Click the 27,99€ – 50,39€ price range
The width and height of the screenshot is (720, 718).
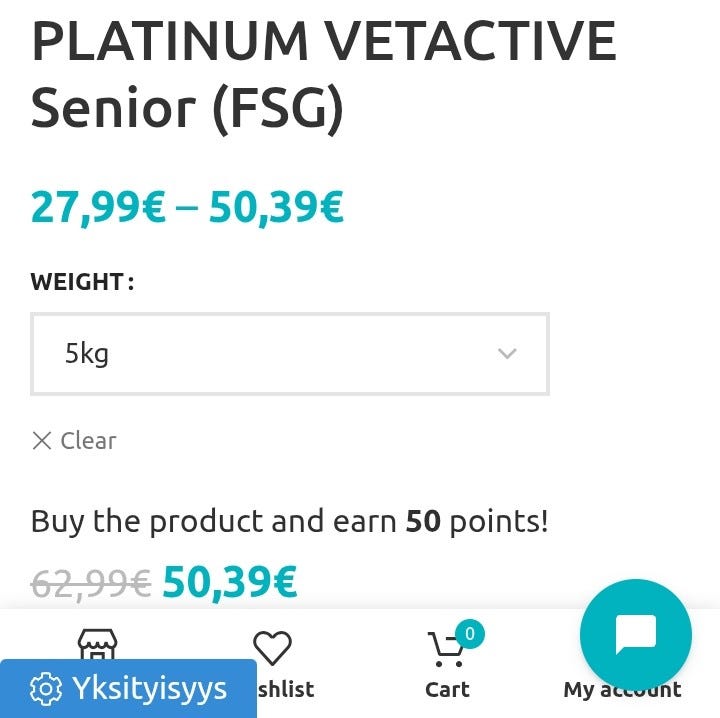pyautogui.click(x=187, y=207)
